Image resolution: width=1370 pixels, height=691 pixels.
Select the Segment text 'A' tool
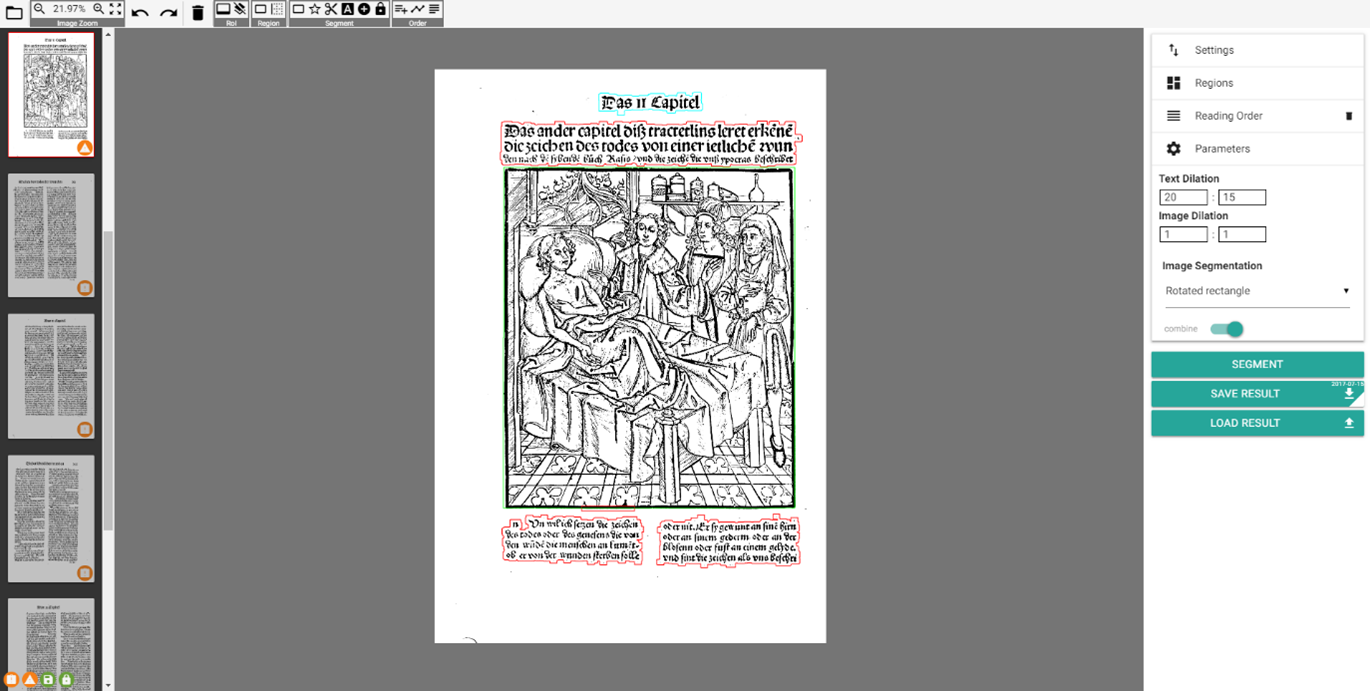(x=348, y=9)
